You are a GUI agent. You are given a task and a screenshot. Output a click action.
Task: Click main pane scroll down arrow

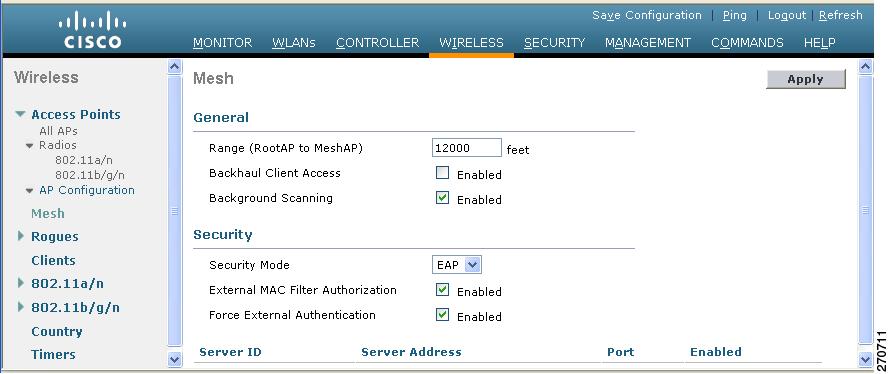click(866, 359)
